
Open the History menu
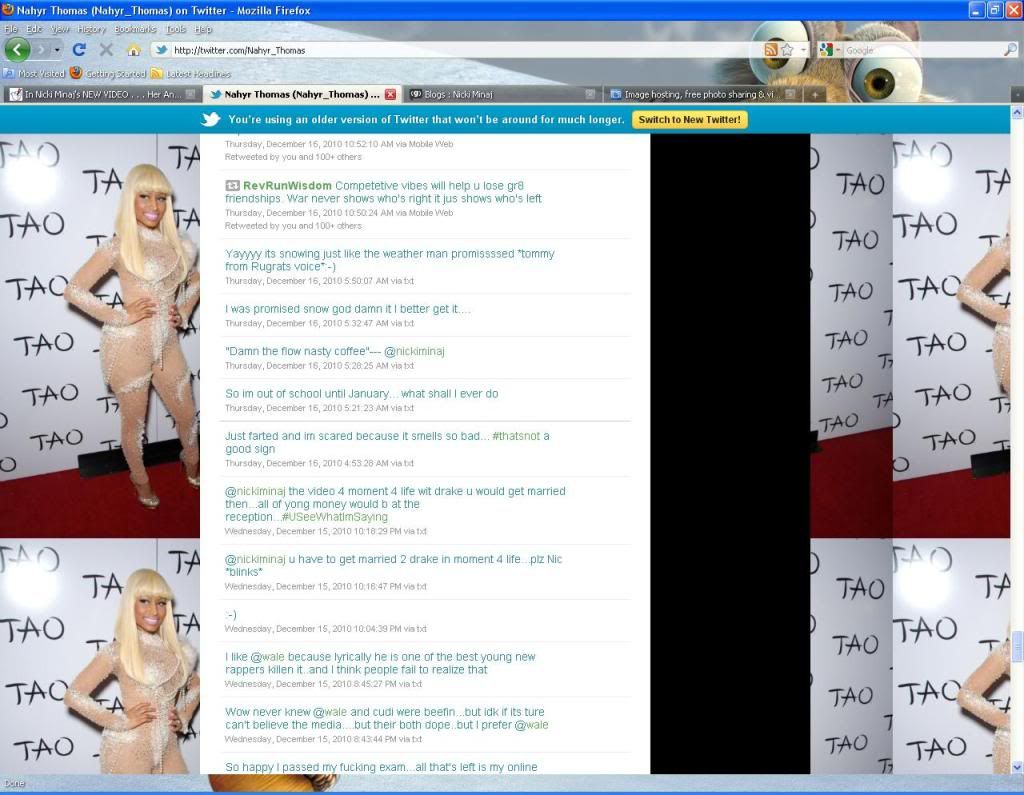click(x=91, y=29)
